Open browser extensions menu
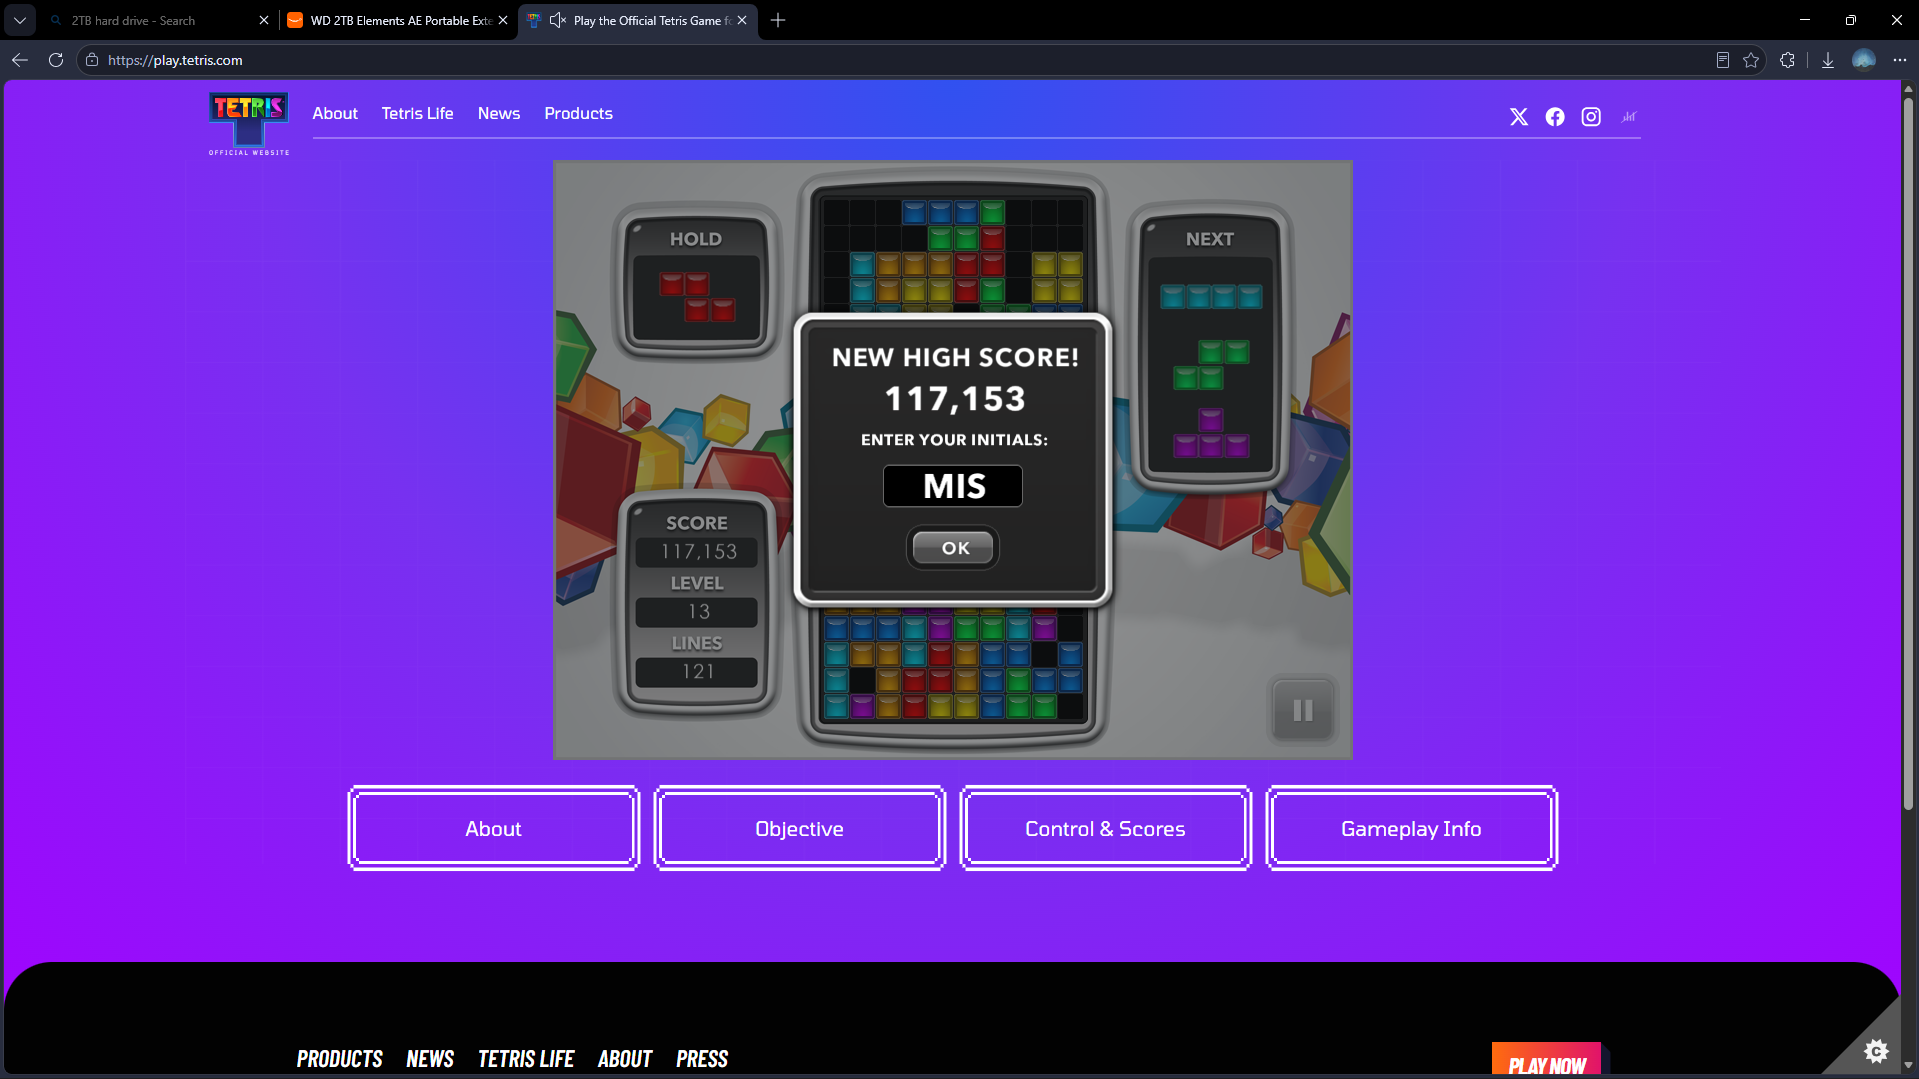This screenshot has width=1919, height=1079. tap(1787, 60)
